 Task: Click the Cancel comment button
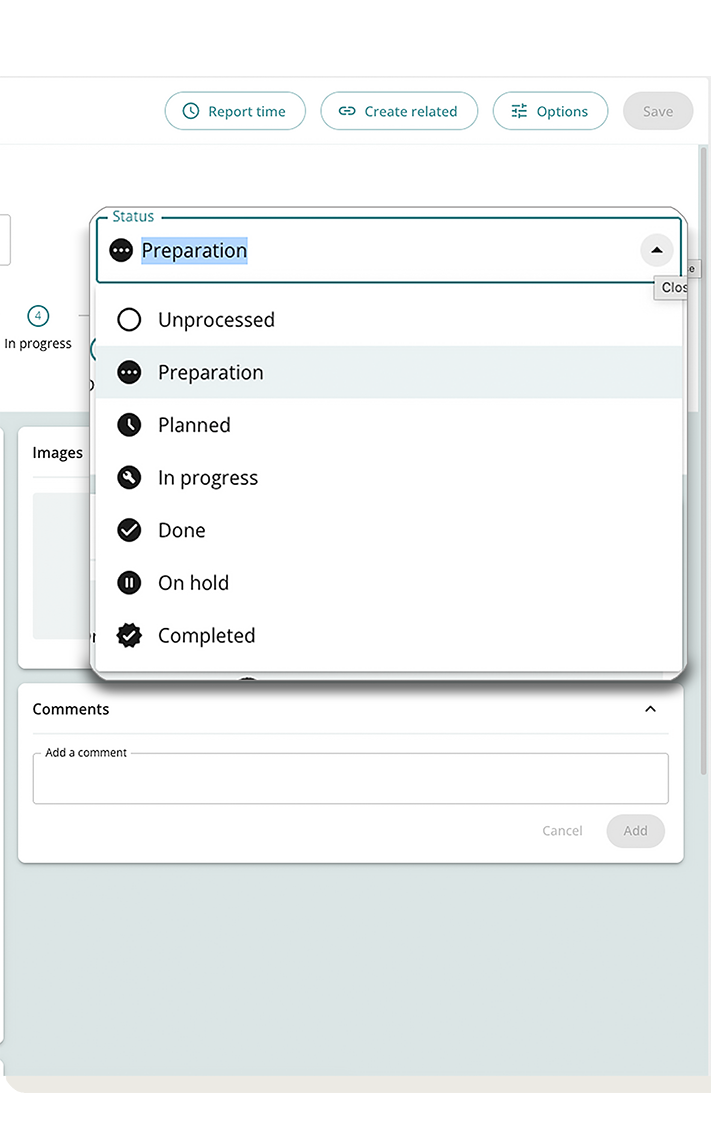[562, 831]
